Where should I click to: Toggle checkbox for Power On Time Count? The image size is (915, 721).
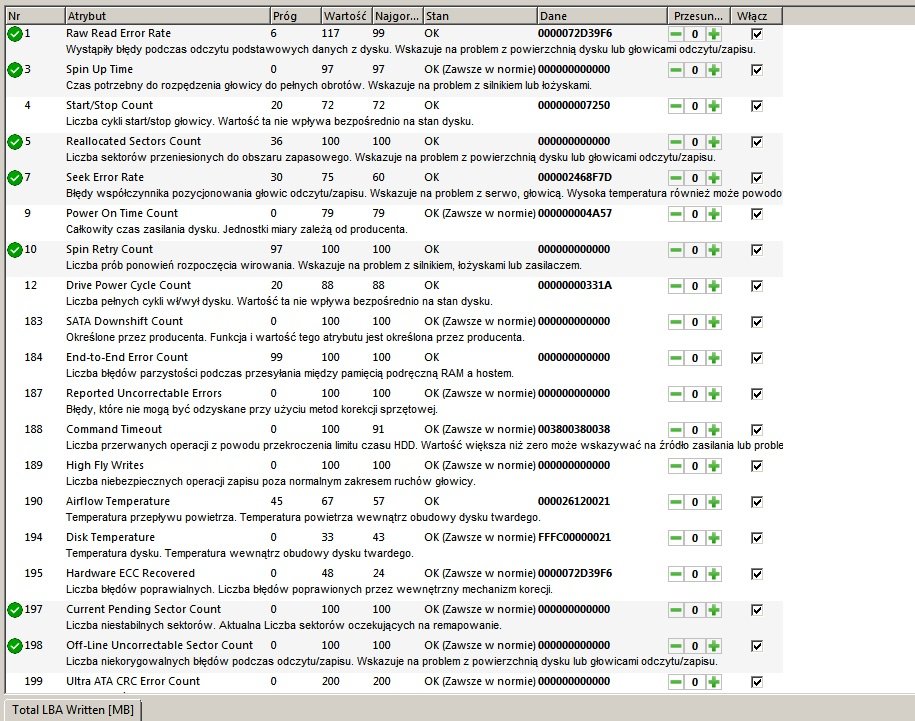pos(757,214)
